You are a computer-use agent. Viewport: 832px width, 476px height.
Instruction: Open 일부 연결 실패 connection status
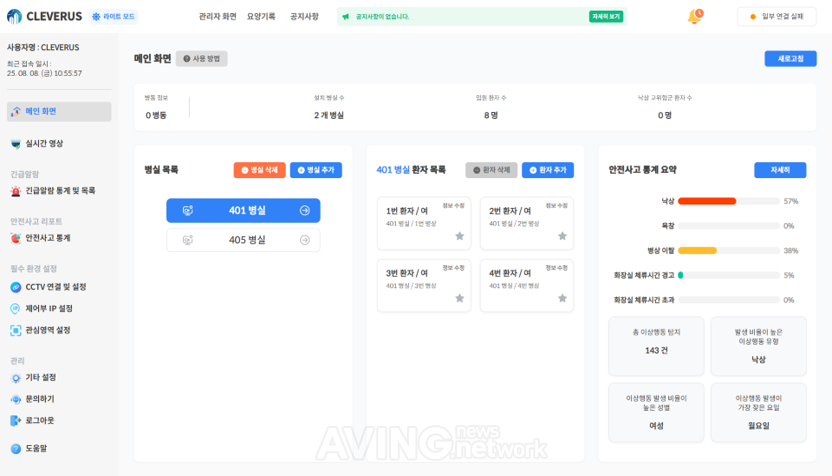[777, 17]
